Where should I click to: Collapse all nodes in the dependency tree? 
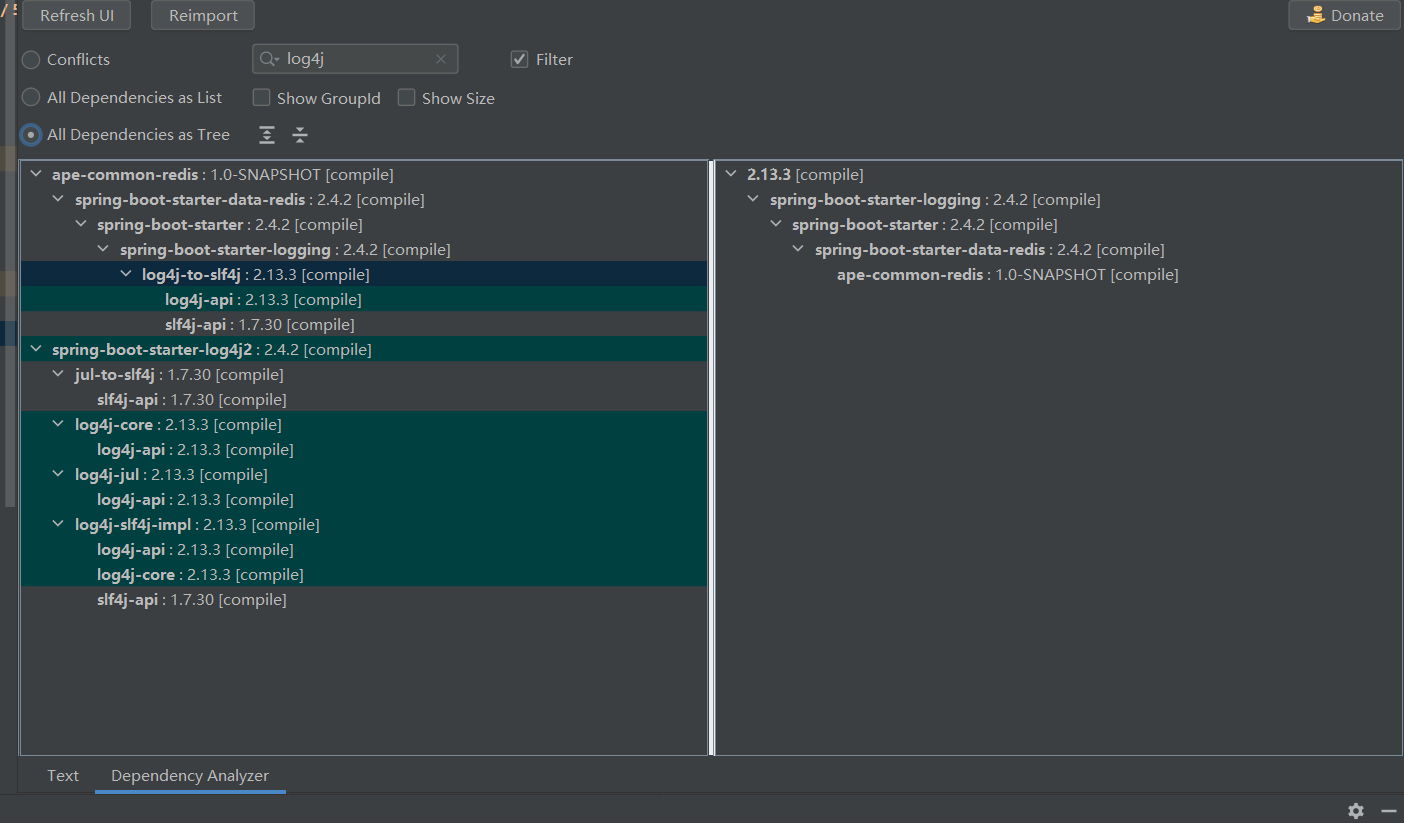[300, 135]
